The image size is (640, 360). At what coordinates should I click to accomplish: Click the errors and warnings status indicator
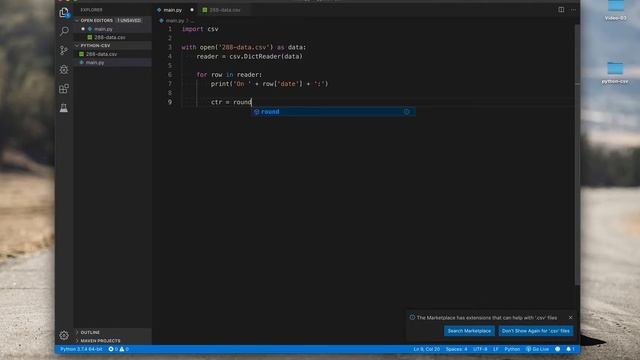(x=119, y=349)
